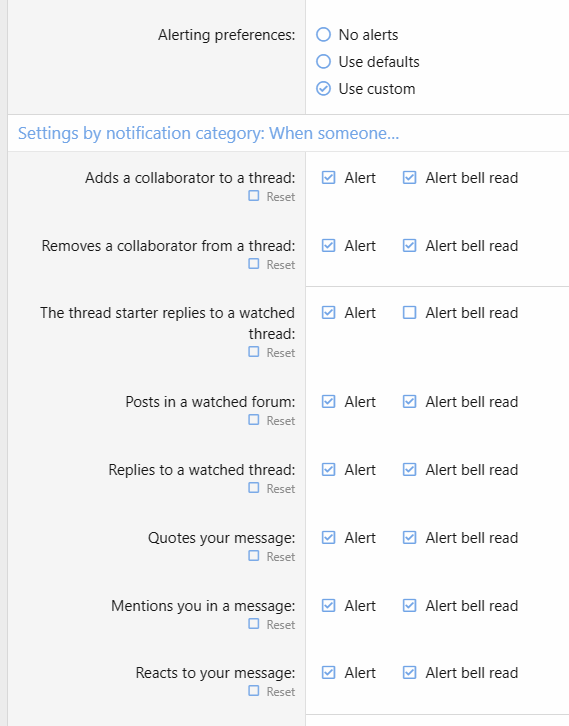
Task: Uncheck Alert for Adds a collaborator
Action: coord(328,177)
